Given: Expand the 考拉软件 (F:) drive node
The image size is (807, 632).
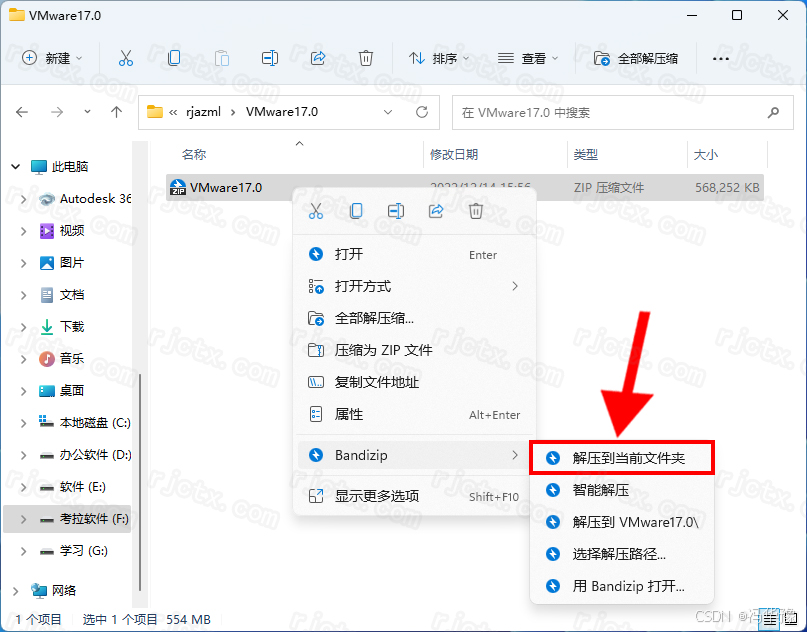Looking at the screenshot, I should tap(23, 519).
